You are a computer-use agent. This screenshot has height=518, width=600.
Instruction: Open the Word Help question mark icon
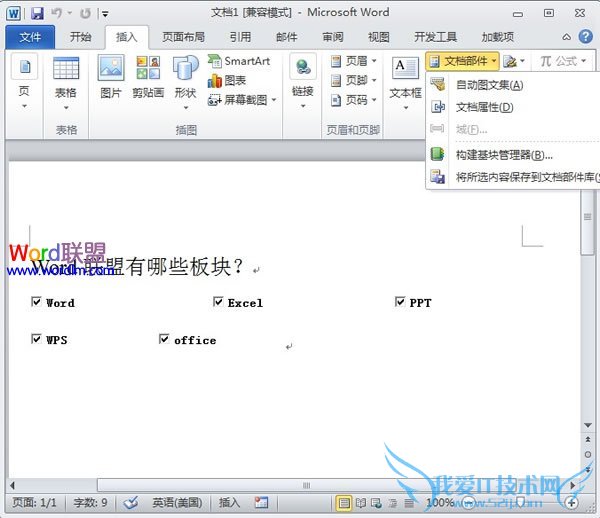pyautogui.click(x=585, y=37)
